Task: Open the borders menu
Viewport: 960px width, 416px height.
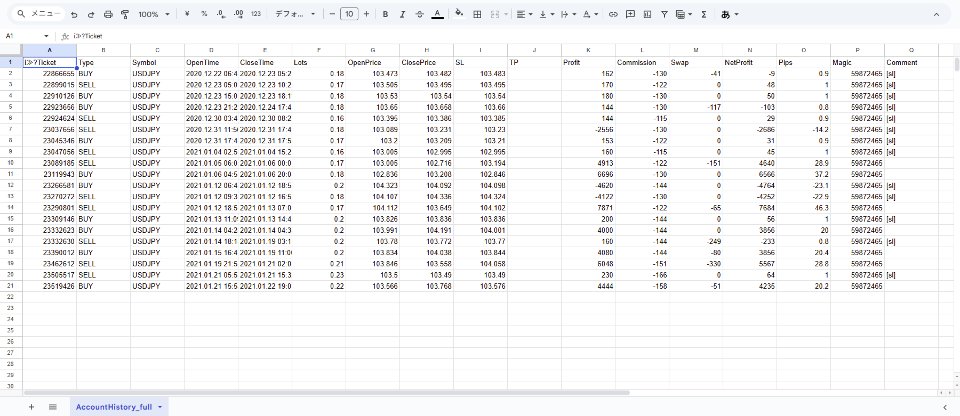Action: [477, 14]
